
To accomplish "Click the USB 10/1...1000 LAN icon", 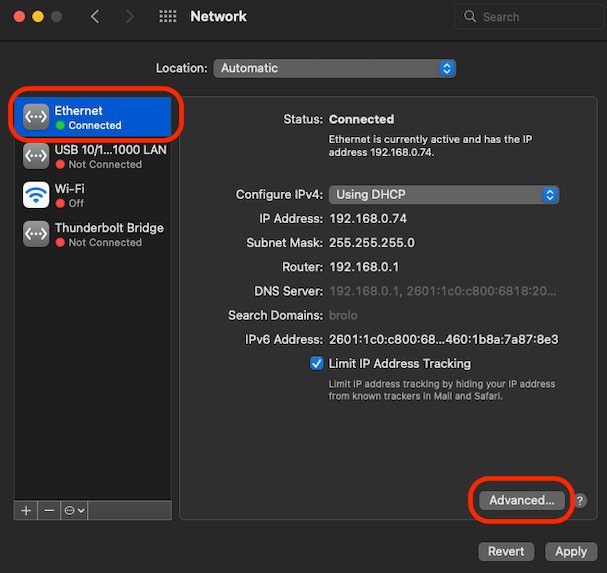I will pos(36,156).
